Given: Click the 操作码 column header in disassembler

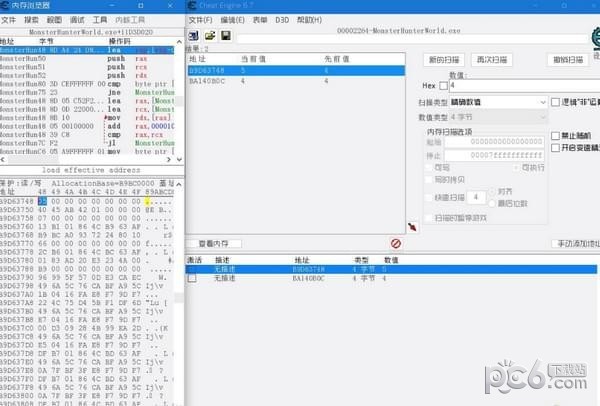Looking at the screenshot, I should pos(119,41).
